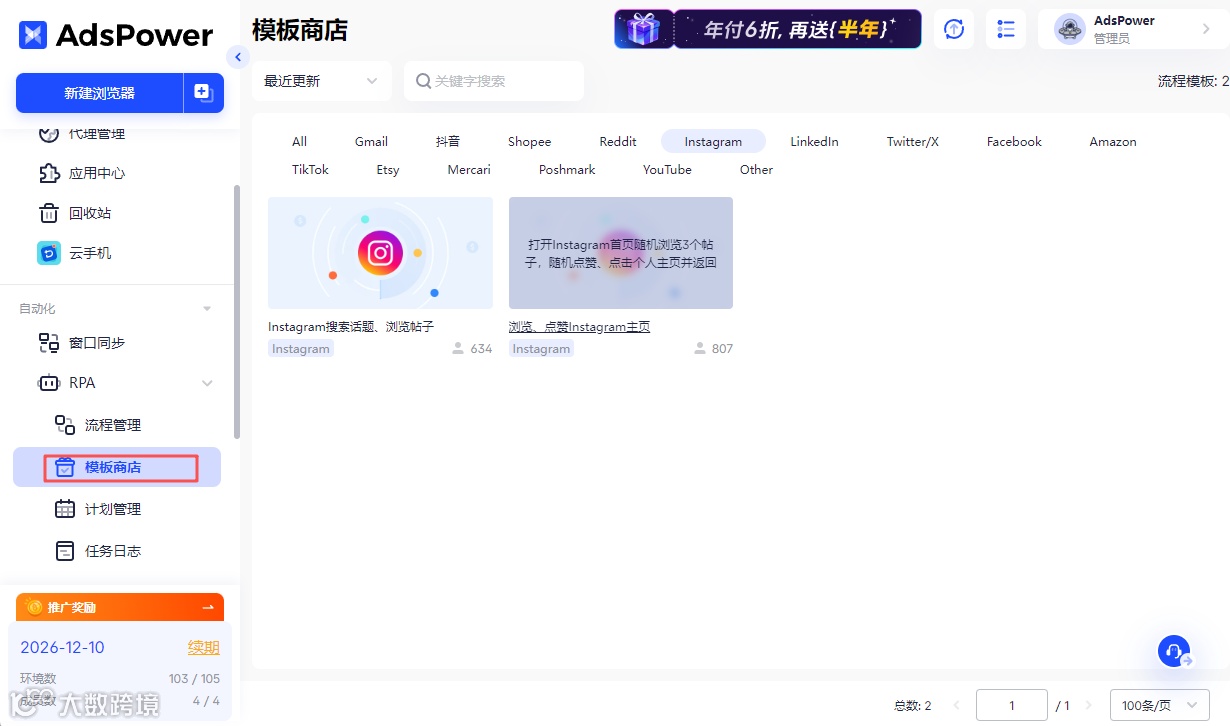Click the sidebar vertical scrollbar
The image size is (1230, 726).
point(237,311)
